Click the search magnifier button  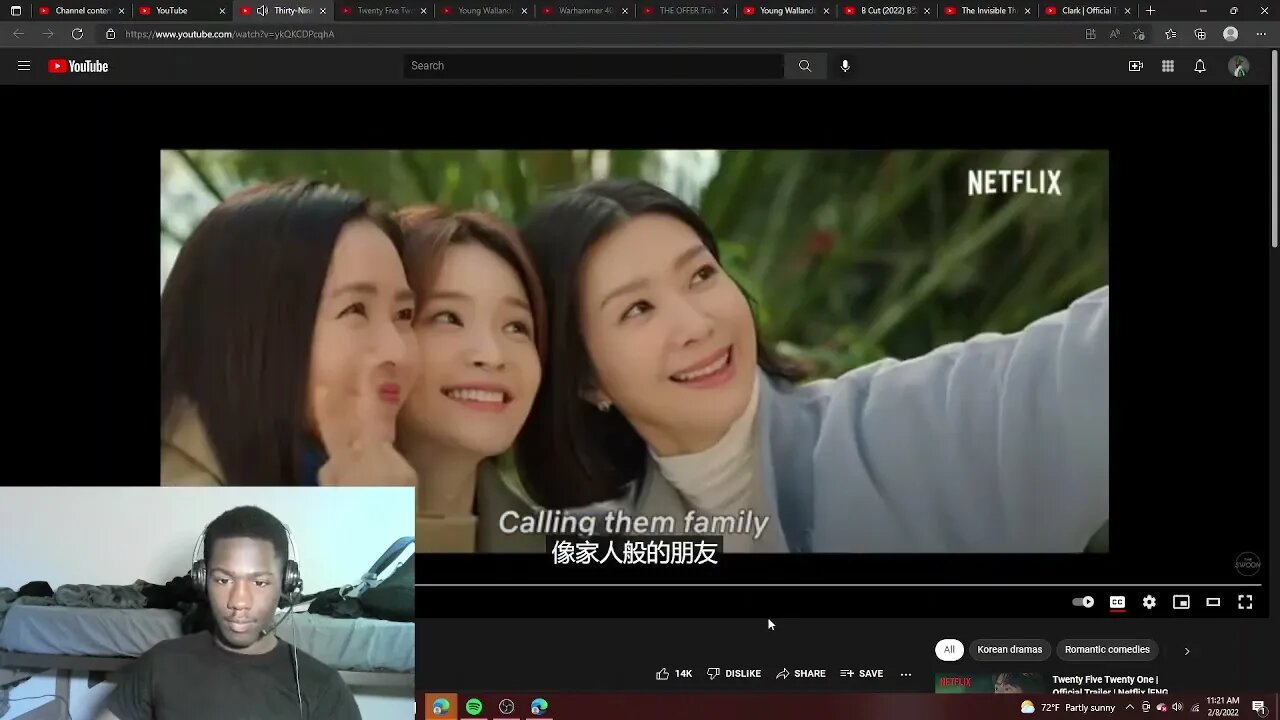(x=805, y=66)
